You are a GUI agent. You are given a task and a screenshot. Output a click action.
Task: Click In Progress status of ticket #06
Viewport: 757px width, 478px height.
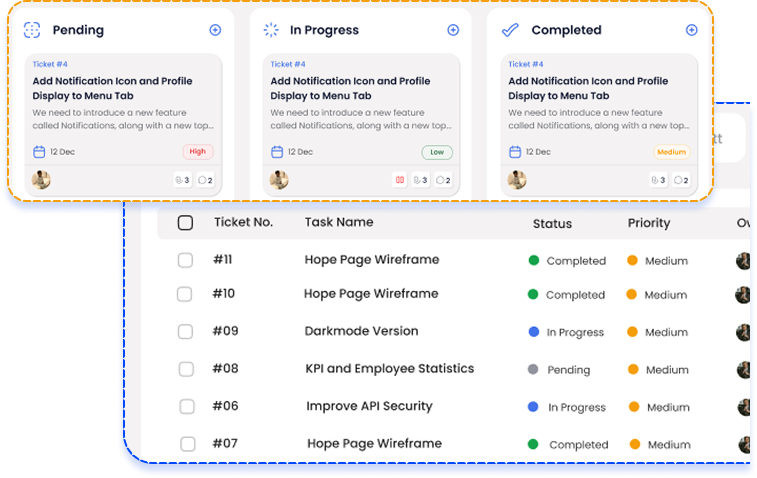[x=567, y=408]
